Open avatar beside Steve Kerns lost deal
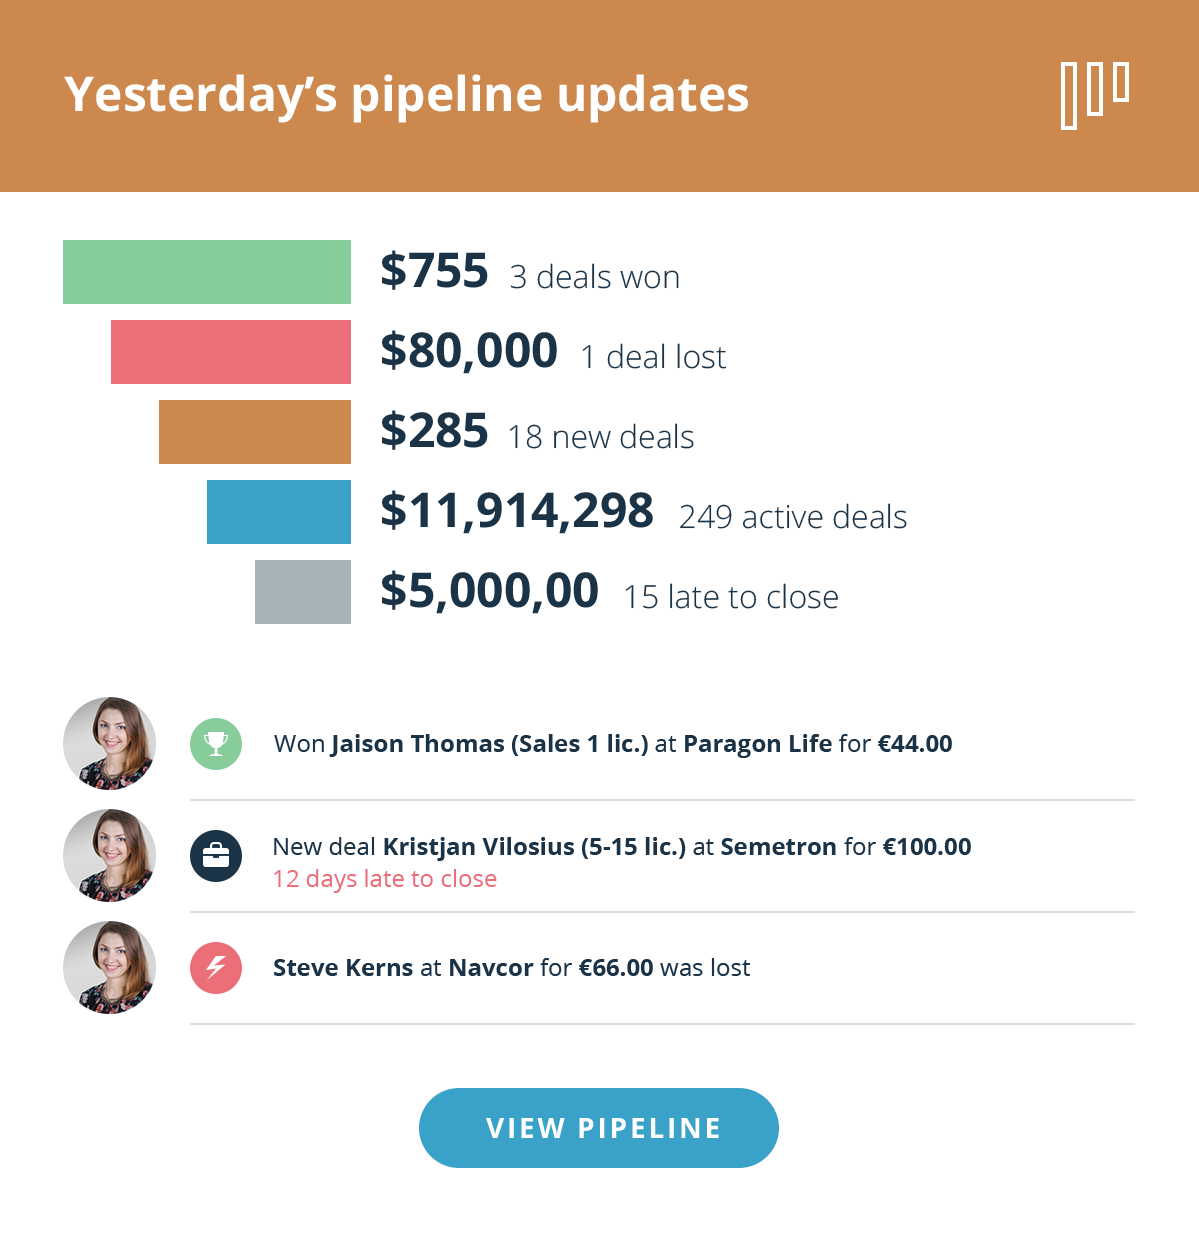The width and height of the screenshot is (1199, 1248). tap(110, 968)
